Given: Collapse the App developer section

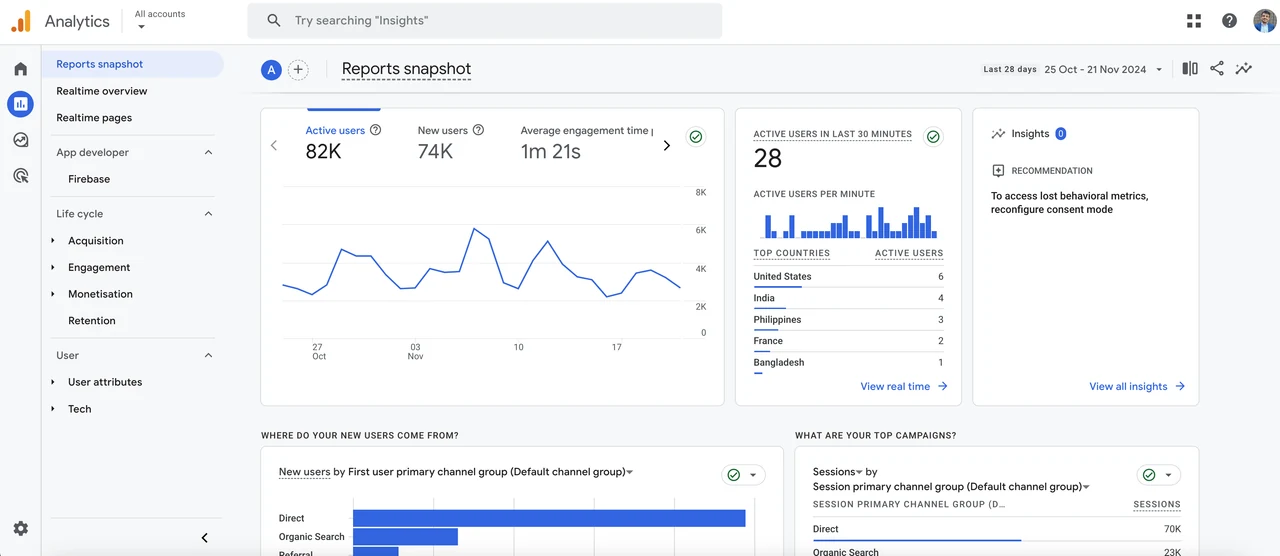Looking at the screenshot, I should click(x=208, y=153).
